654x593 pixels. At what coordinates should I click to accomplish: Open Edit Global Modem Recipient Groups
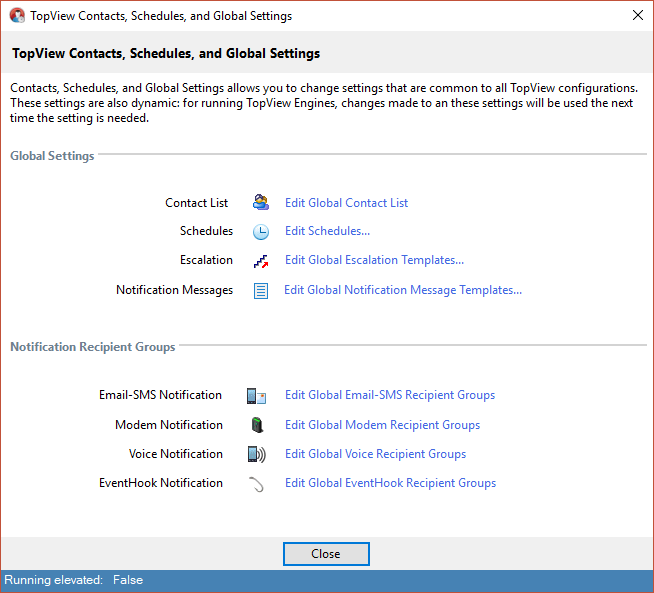click(382, 425)
